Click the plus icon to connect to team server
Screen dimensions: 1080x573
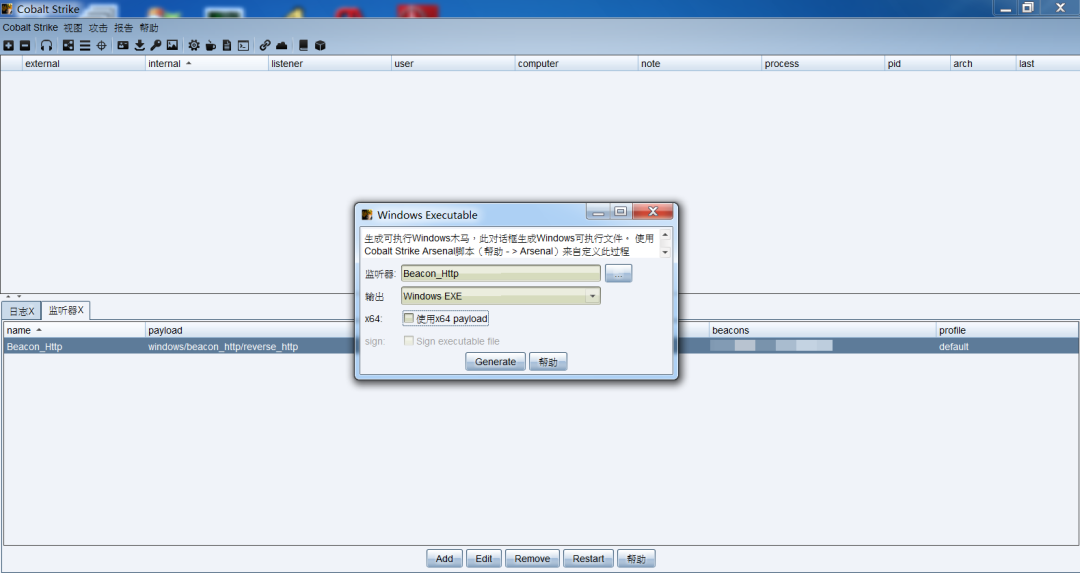coord(8,45)
